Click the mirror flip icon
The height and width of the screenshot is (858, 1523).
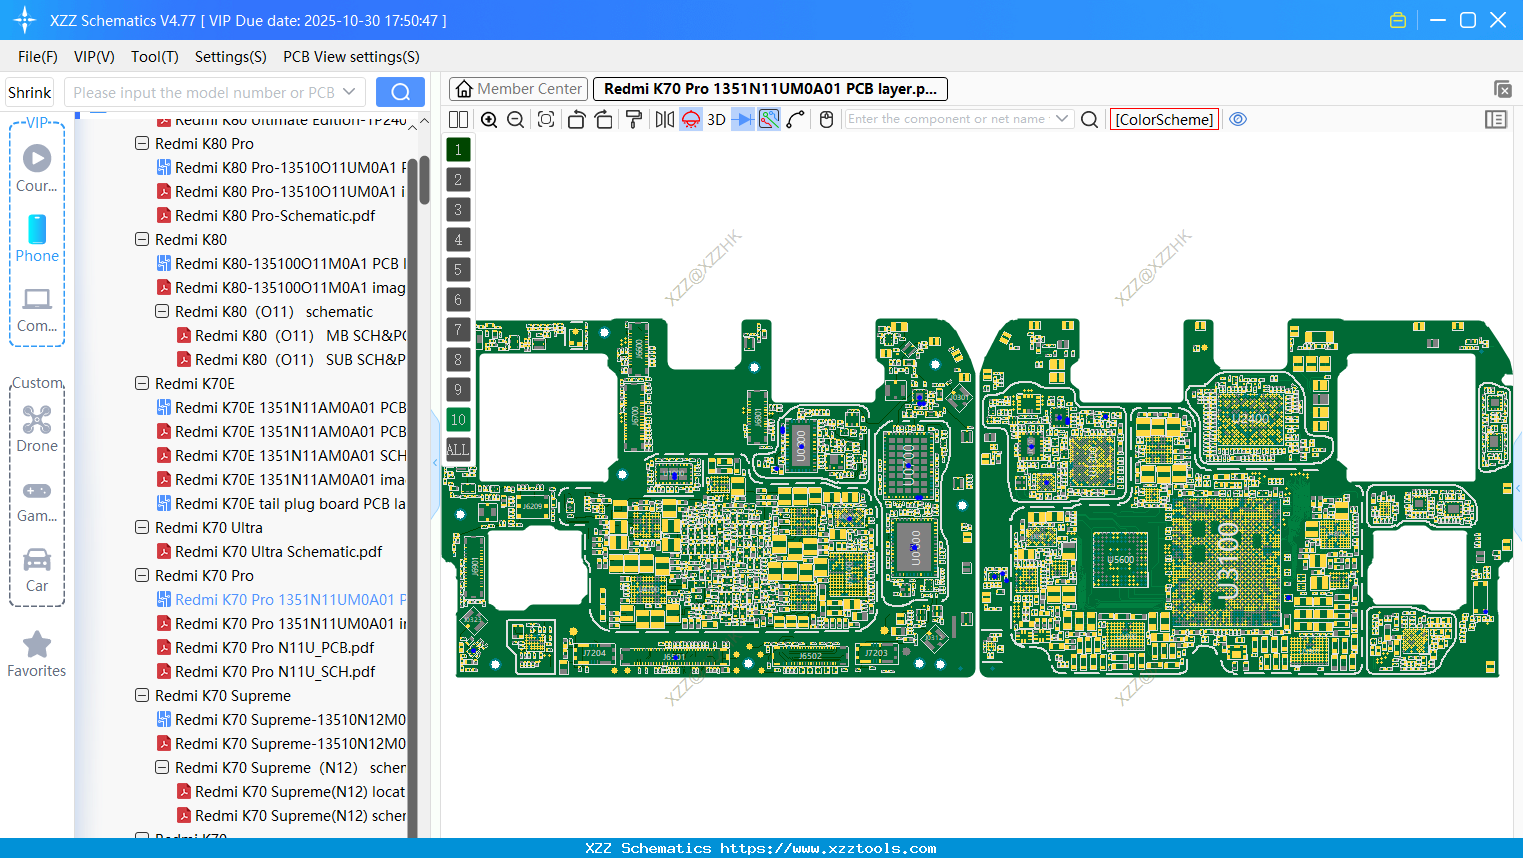pyautogui.click(x=663, y=119)
